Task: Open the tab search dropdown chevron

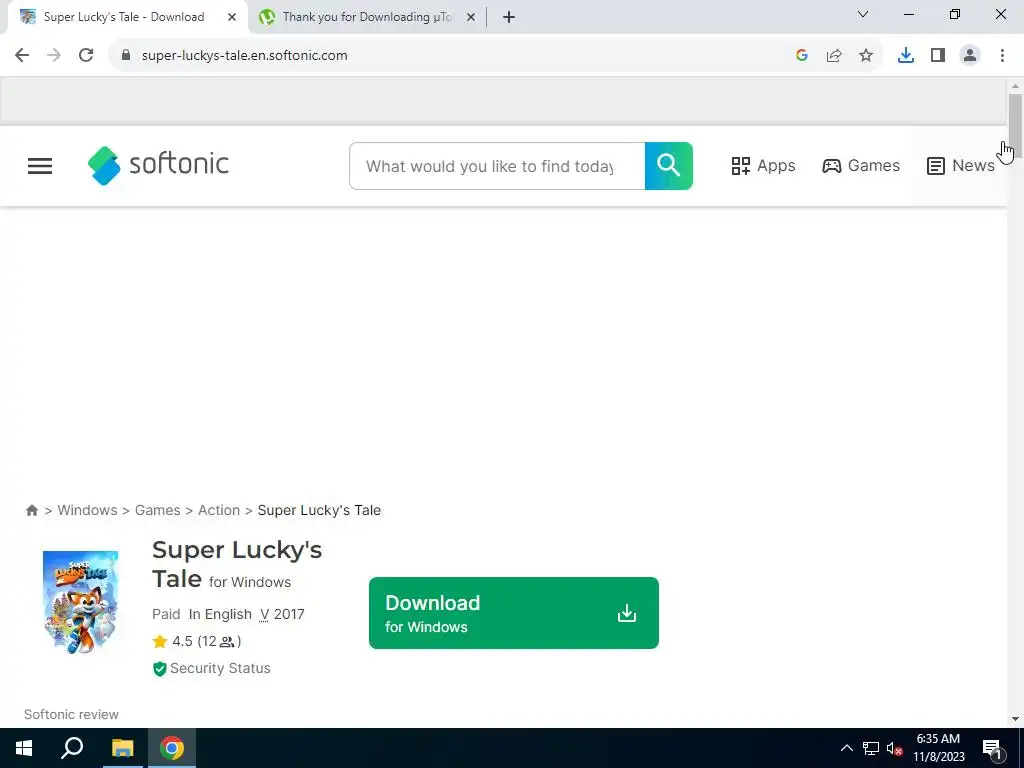Action: click(x=863, y=14)
